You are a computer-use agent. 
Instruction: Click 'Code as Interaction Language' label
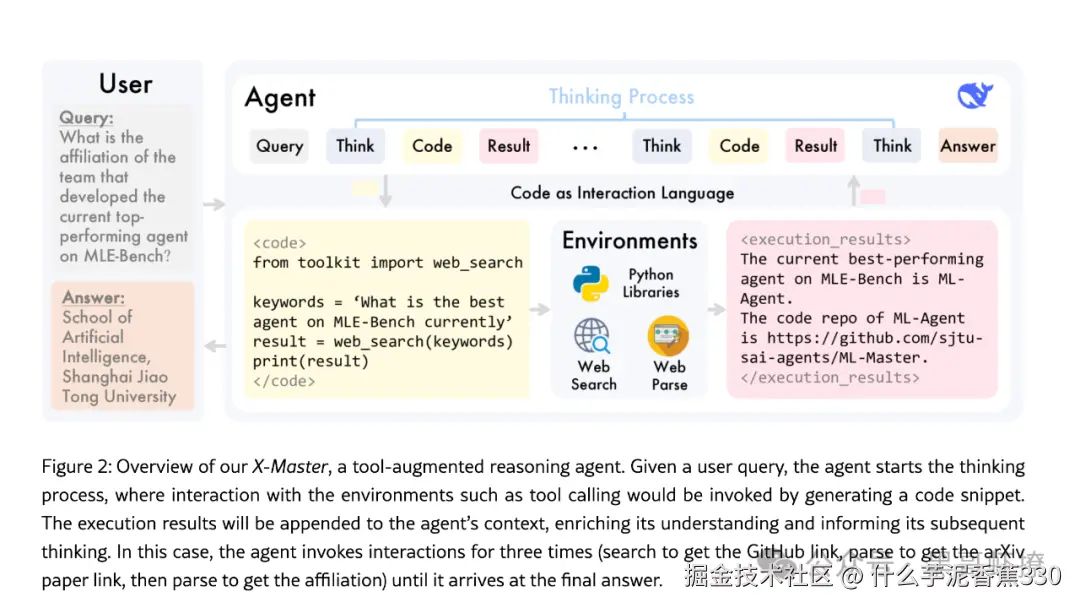click(x=622, y=193)
